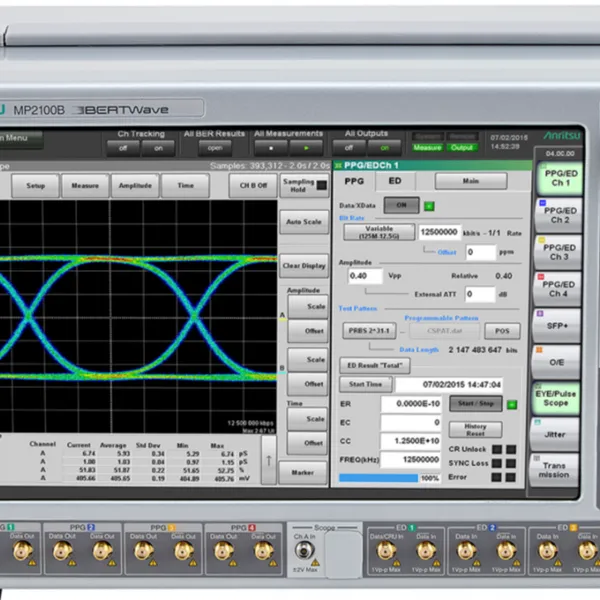
Task: Click the POS pattern polarity button
Action: 502,331
